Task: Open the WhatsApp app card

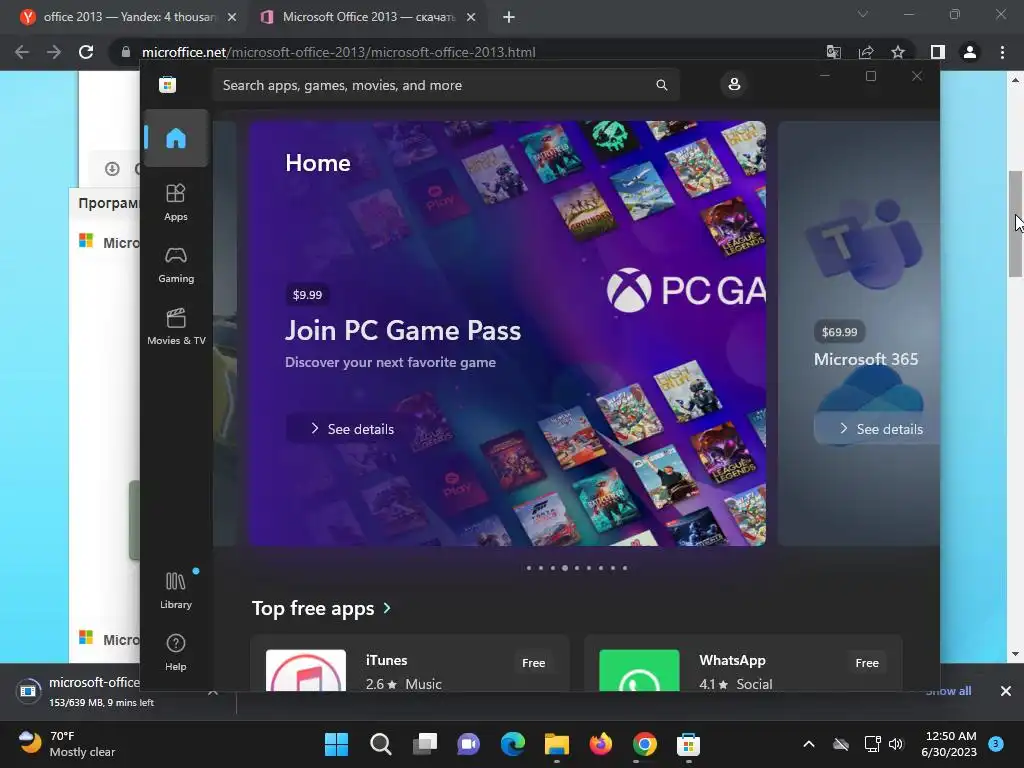Action: (x=743, y=663)
